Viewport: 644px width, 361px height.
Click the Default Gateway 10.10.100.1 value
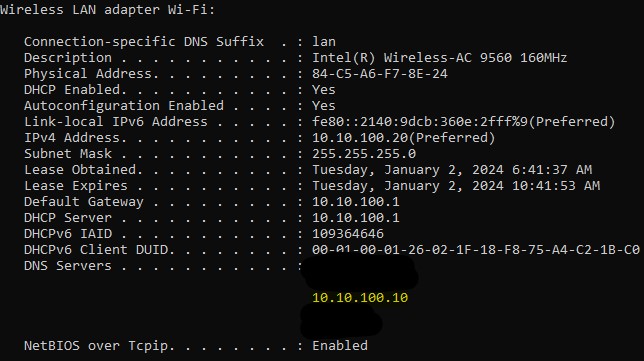(x=356, y=202)
